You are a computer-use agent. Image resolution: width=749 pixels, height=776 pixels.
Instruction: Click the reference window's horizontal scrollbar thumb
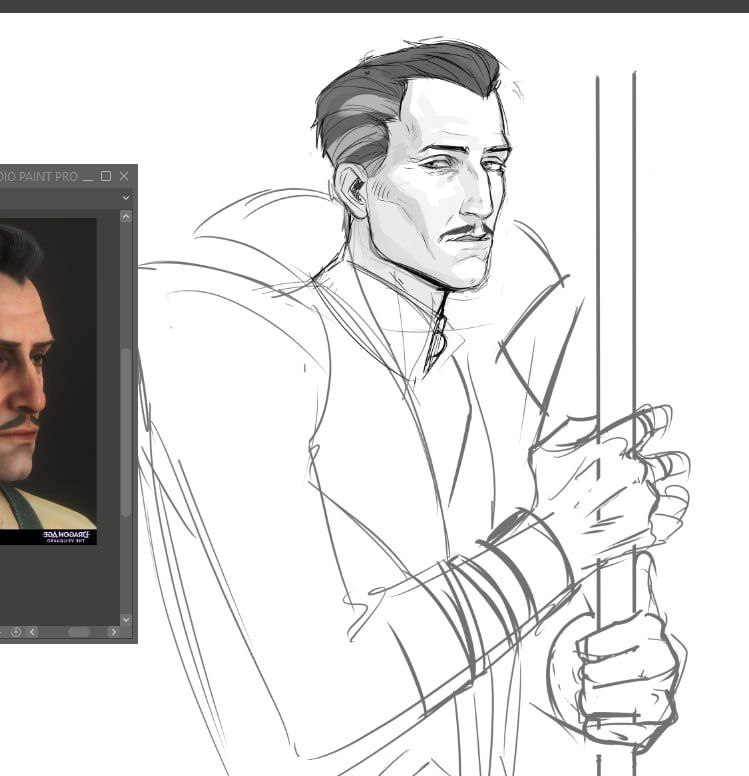click(x=79, y=632)
